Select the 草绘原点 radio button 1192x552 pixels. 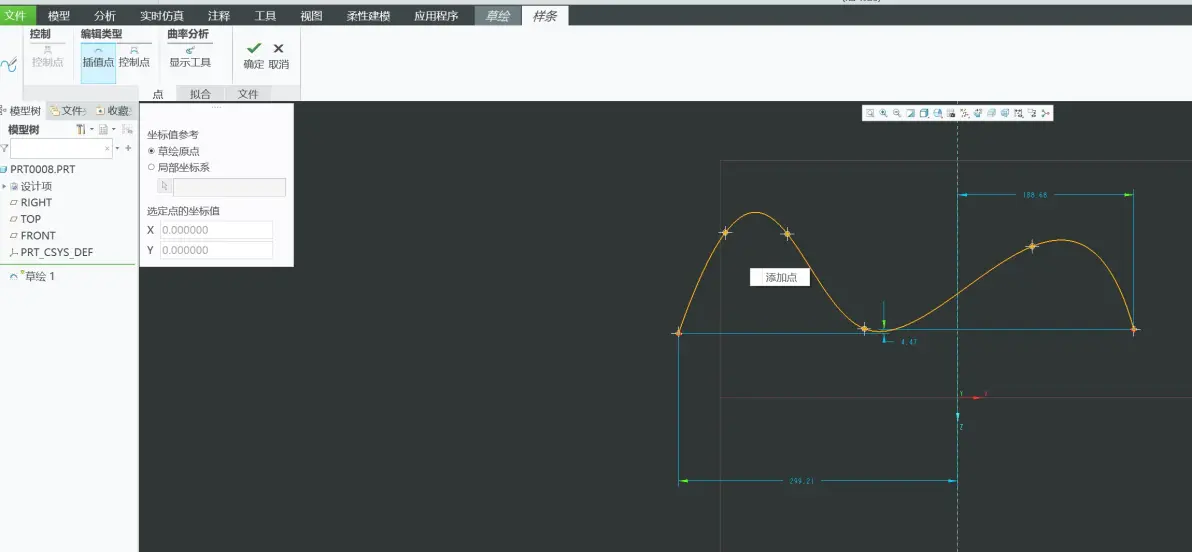coord(151,151)
